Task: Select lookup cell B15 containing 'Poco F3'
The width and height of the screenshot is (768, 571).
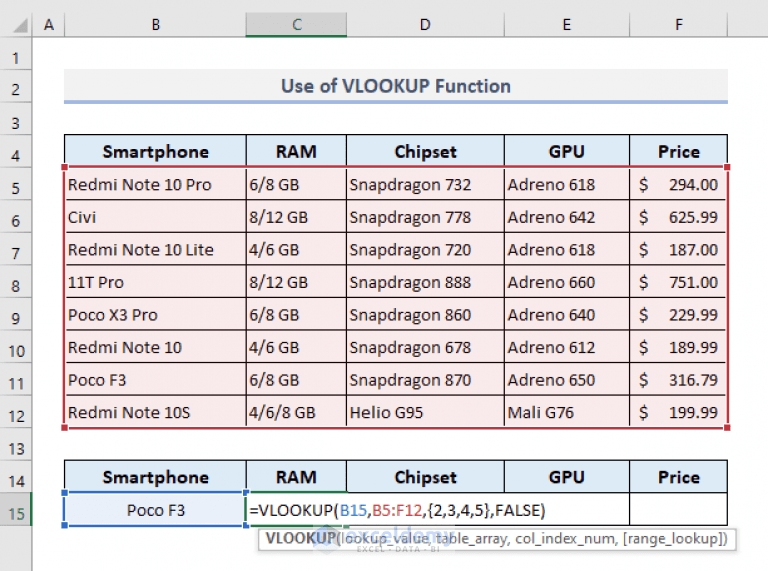Action: pyautogui.click(x=155, y=510)
